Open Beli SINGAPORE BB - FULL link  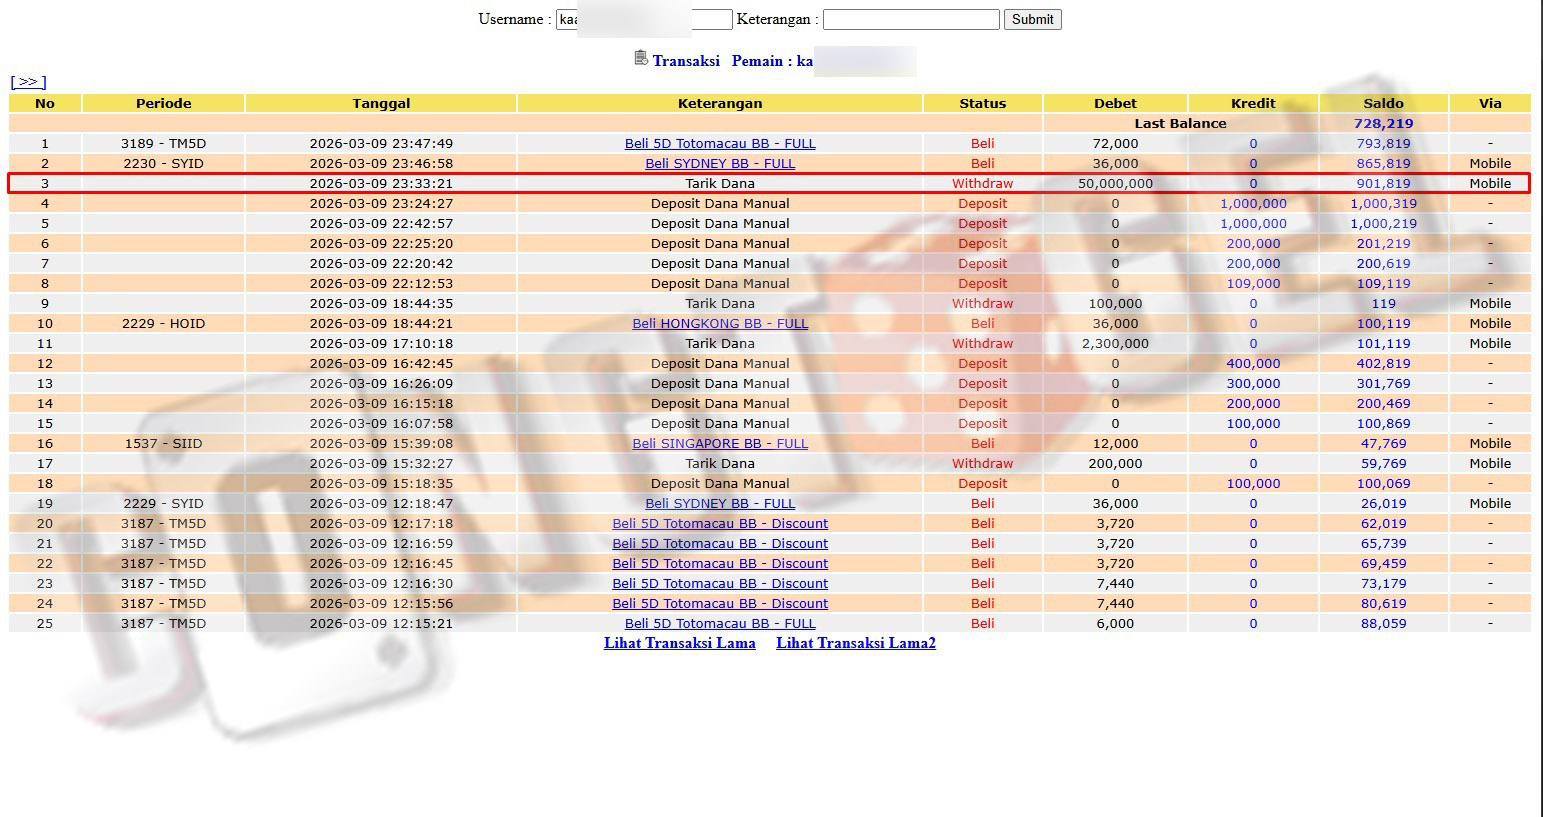(x=720, y=444)
